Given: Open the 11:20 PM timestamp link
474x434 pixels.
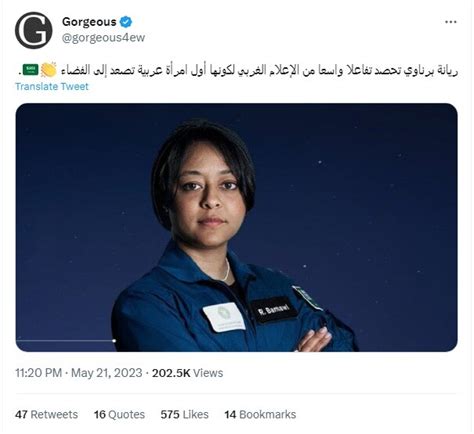Looking at the screenshot, I should click(x=38, y=373).
